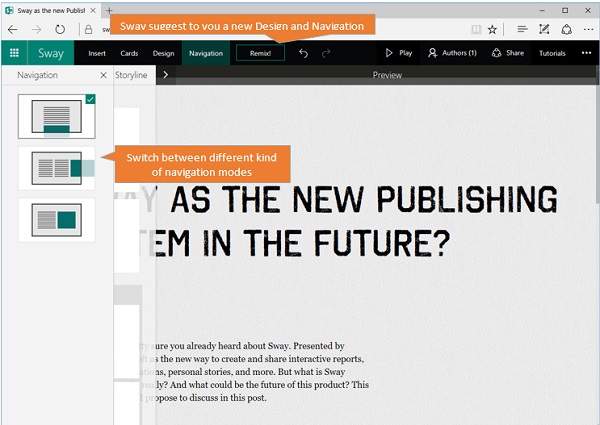Viewport: 600px width, 425px height.
Task: Share this Sway
Action: (x=508, y=53)
